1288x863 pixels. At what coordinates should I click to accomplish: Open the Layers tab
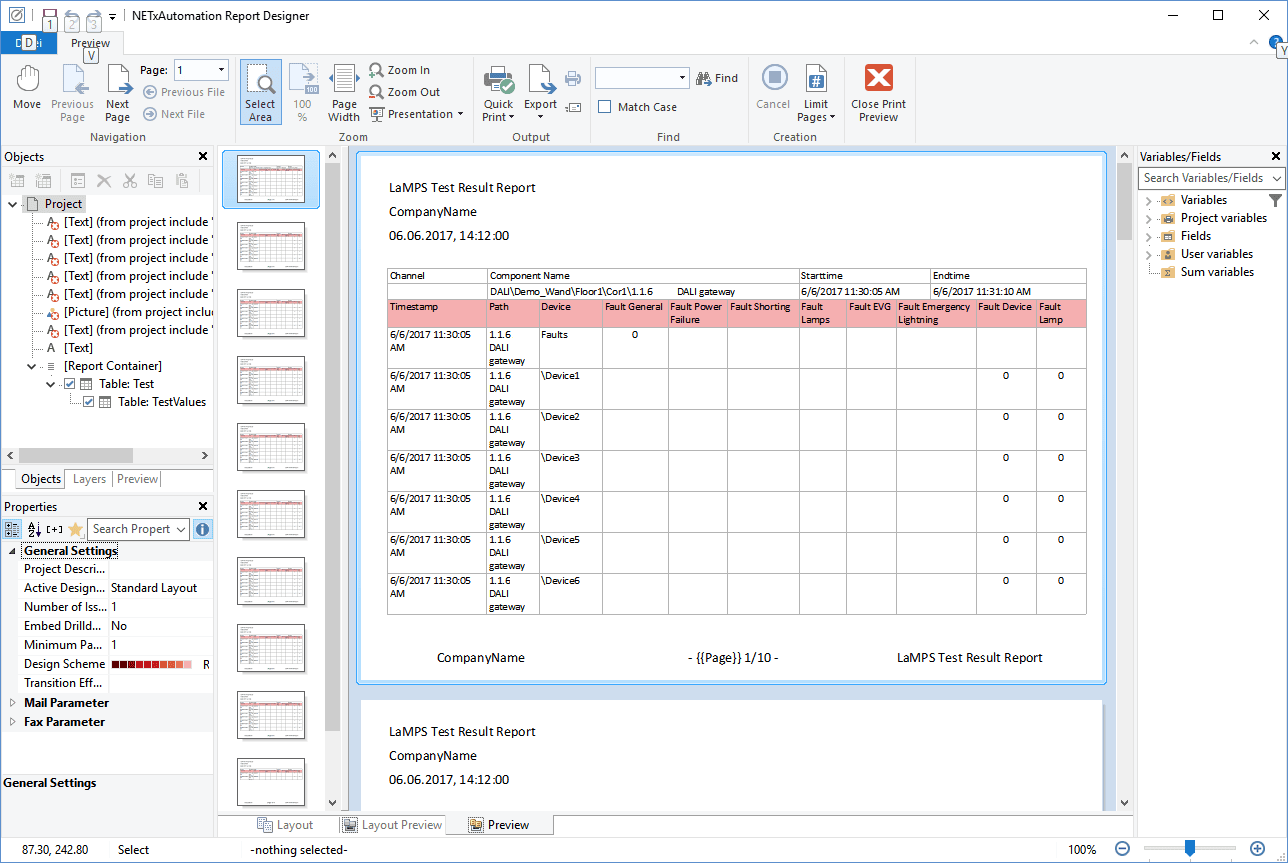point(89,479)
